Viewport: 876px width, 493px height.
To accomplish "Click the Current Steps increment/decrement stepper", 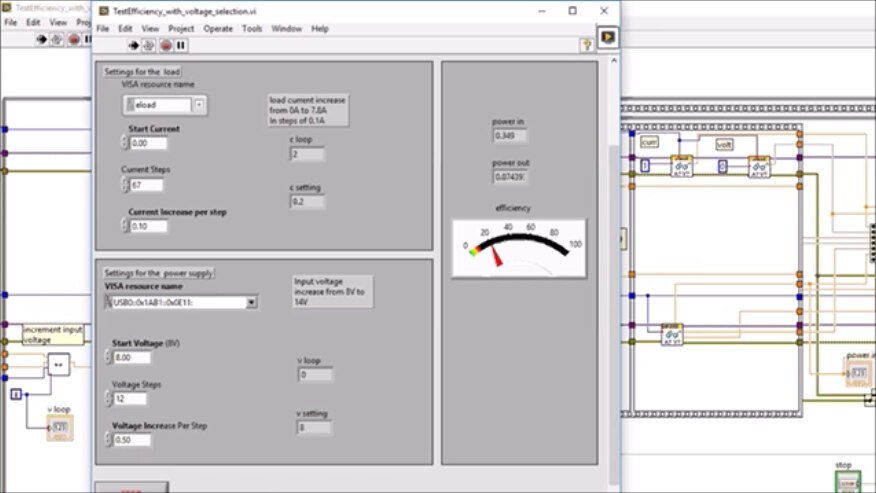I will tap(125, 185).
